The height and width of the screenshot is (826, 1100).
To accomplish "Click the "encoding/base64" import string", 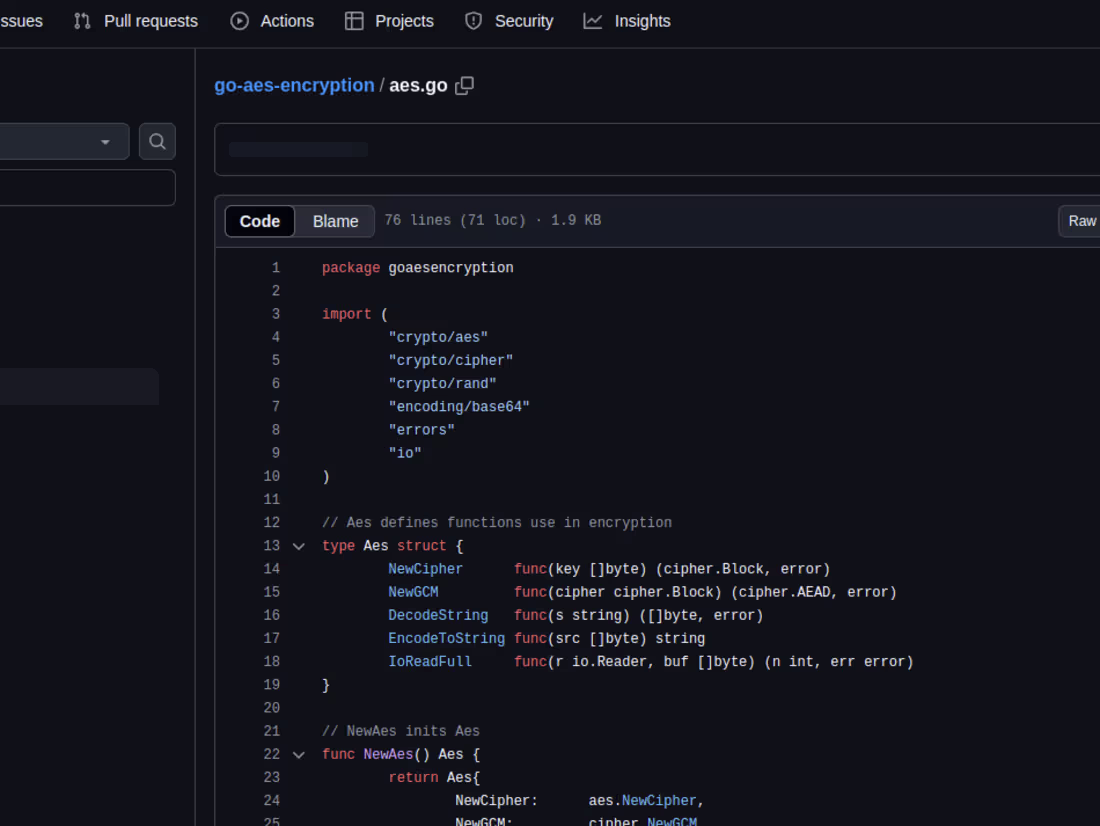I will pos(459,407).
